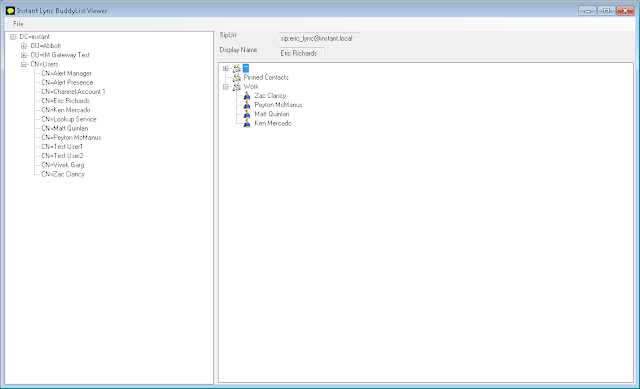This screenshot has height=389, width=640.
Task: Select CN=Peyton McManus in the directory tree
Action: (x=71, y=138)
